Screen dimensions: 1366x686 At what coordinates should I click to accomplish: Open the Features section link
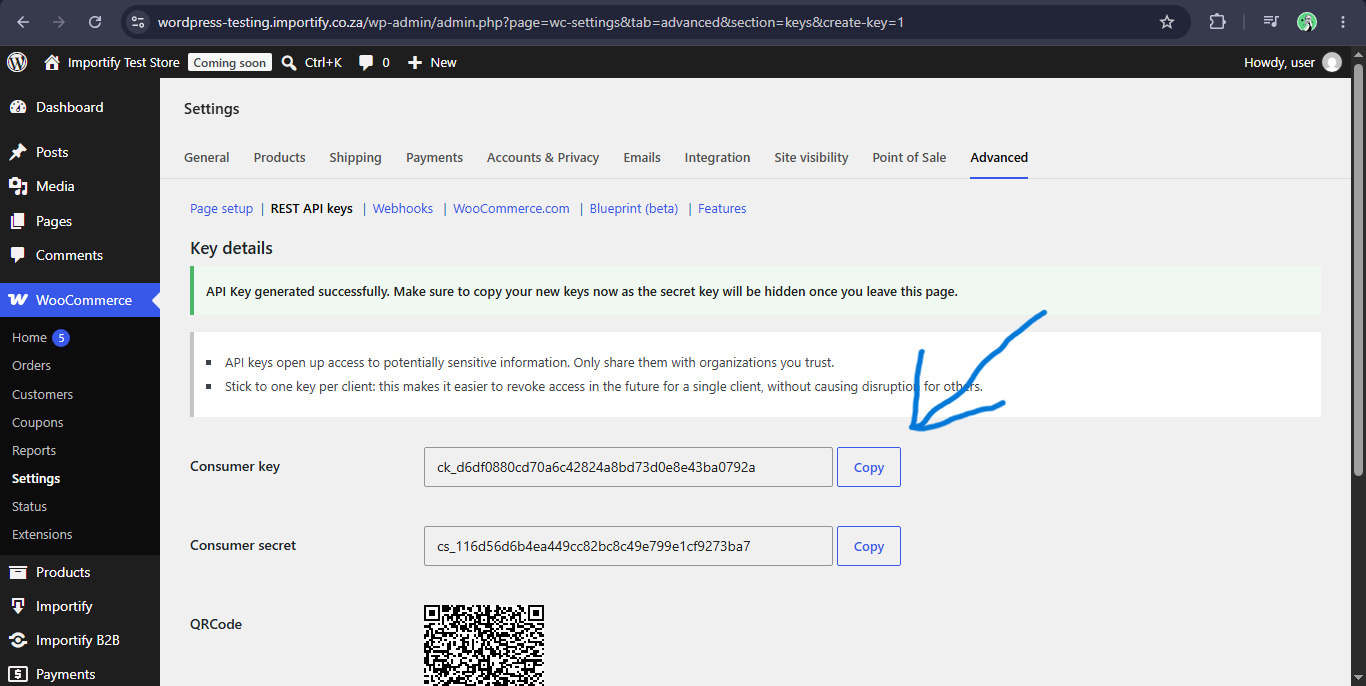(722, 209)
